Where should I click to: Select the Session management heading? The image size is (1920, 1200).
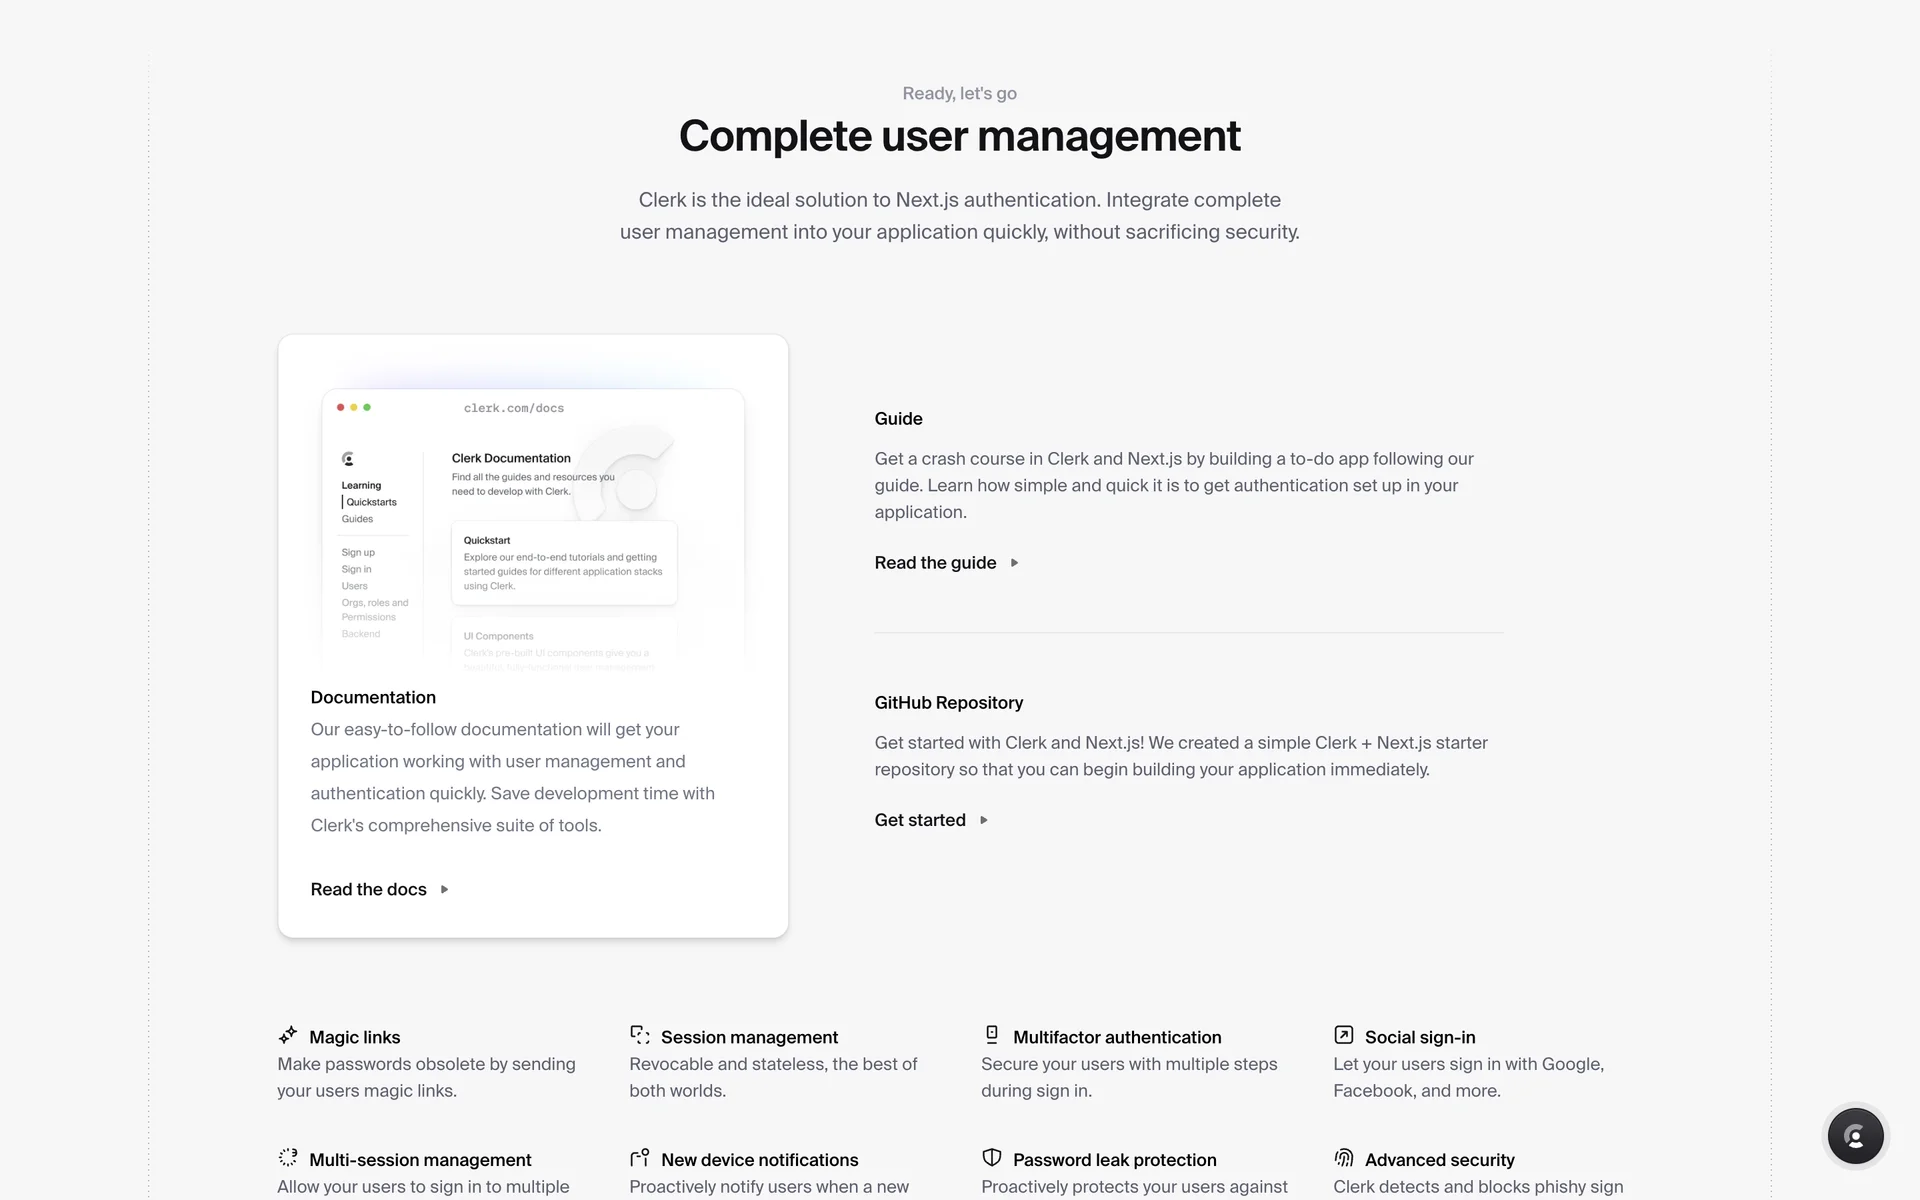(x=749, y=1037)
